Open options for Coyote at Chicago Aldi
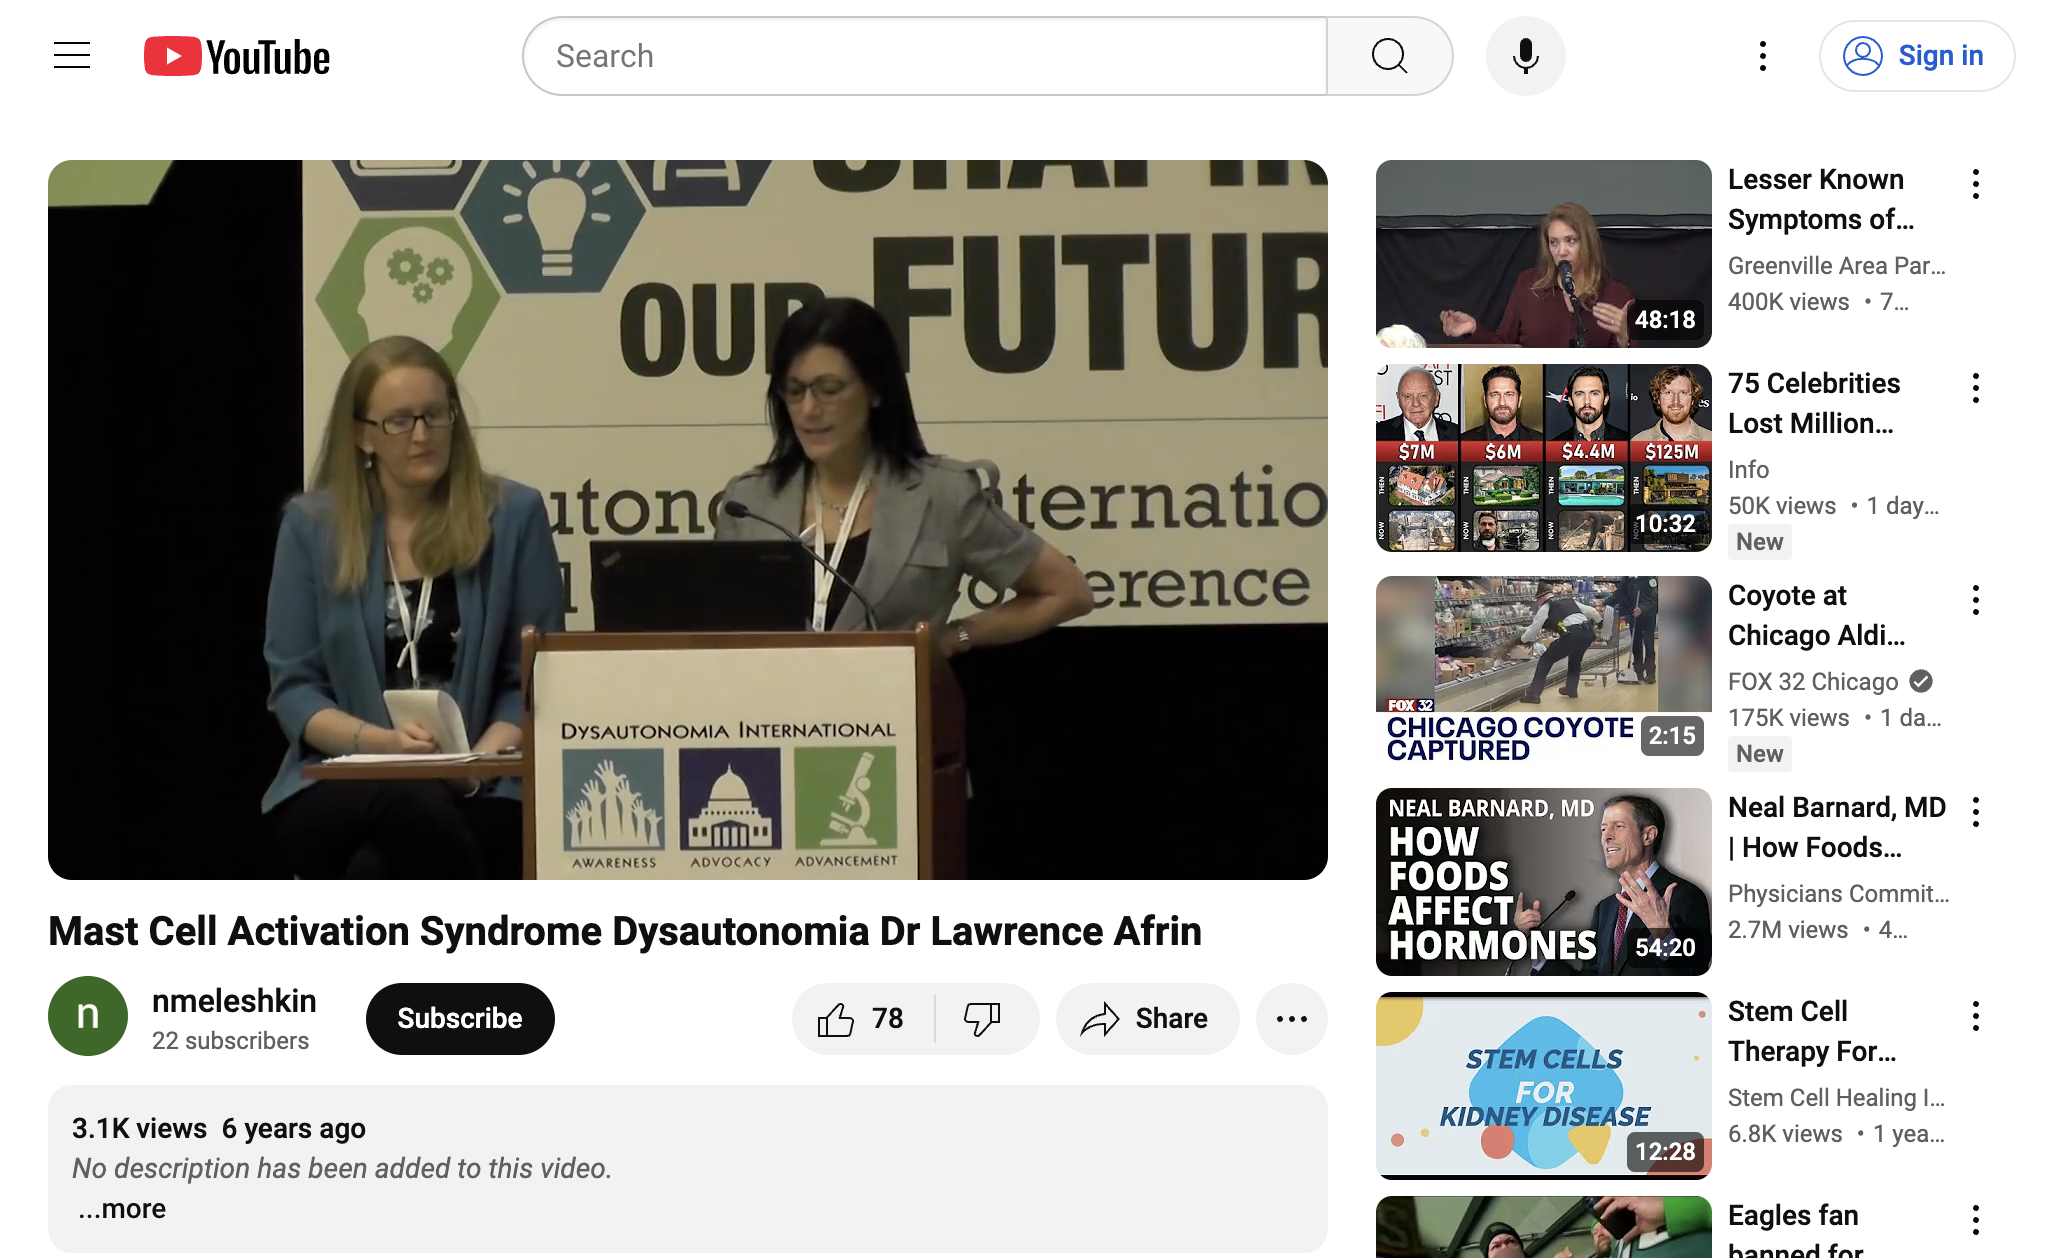2048x1258 pixels. pos(1975,600)
